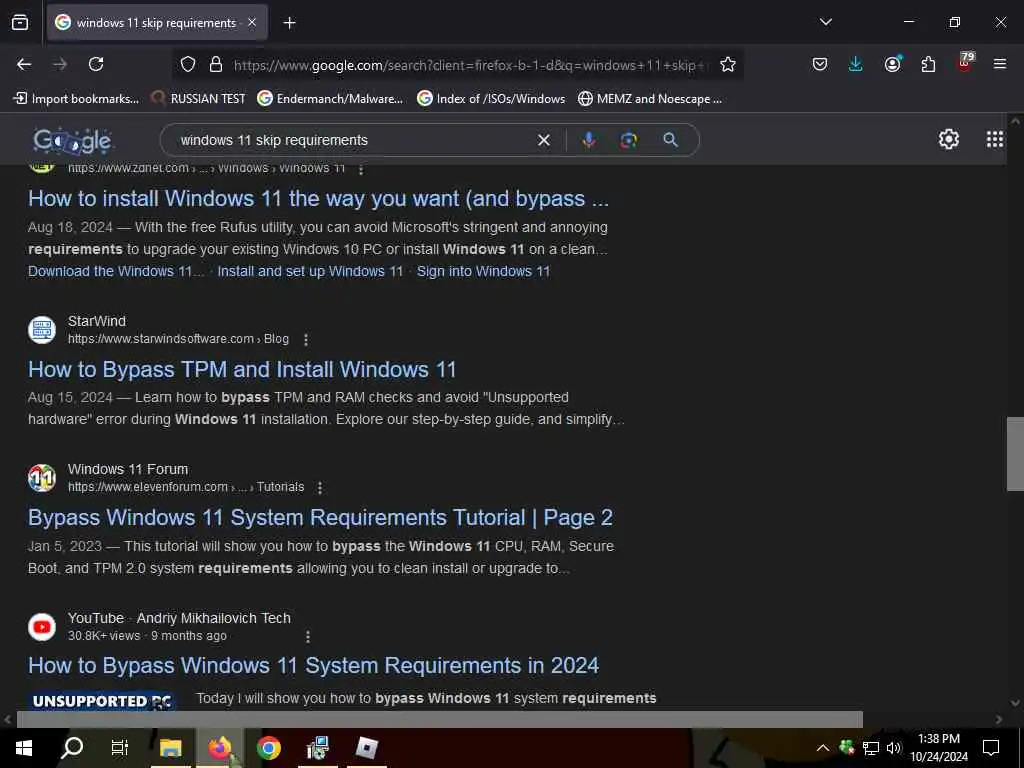Click the security tray icon with red badge

click(846, 747)
